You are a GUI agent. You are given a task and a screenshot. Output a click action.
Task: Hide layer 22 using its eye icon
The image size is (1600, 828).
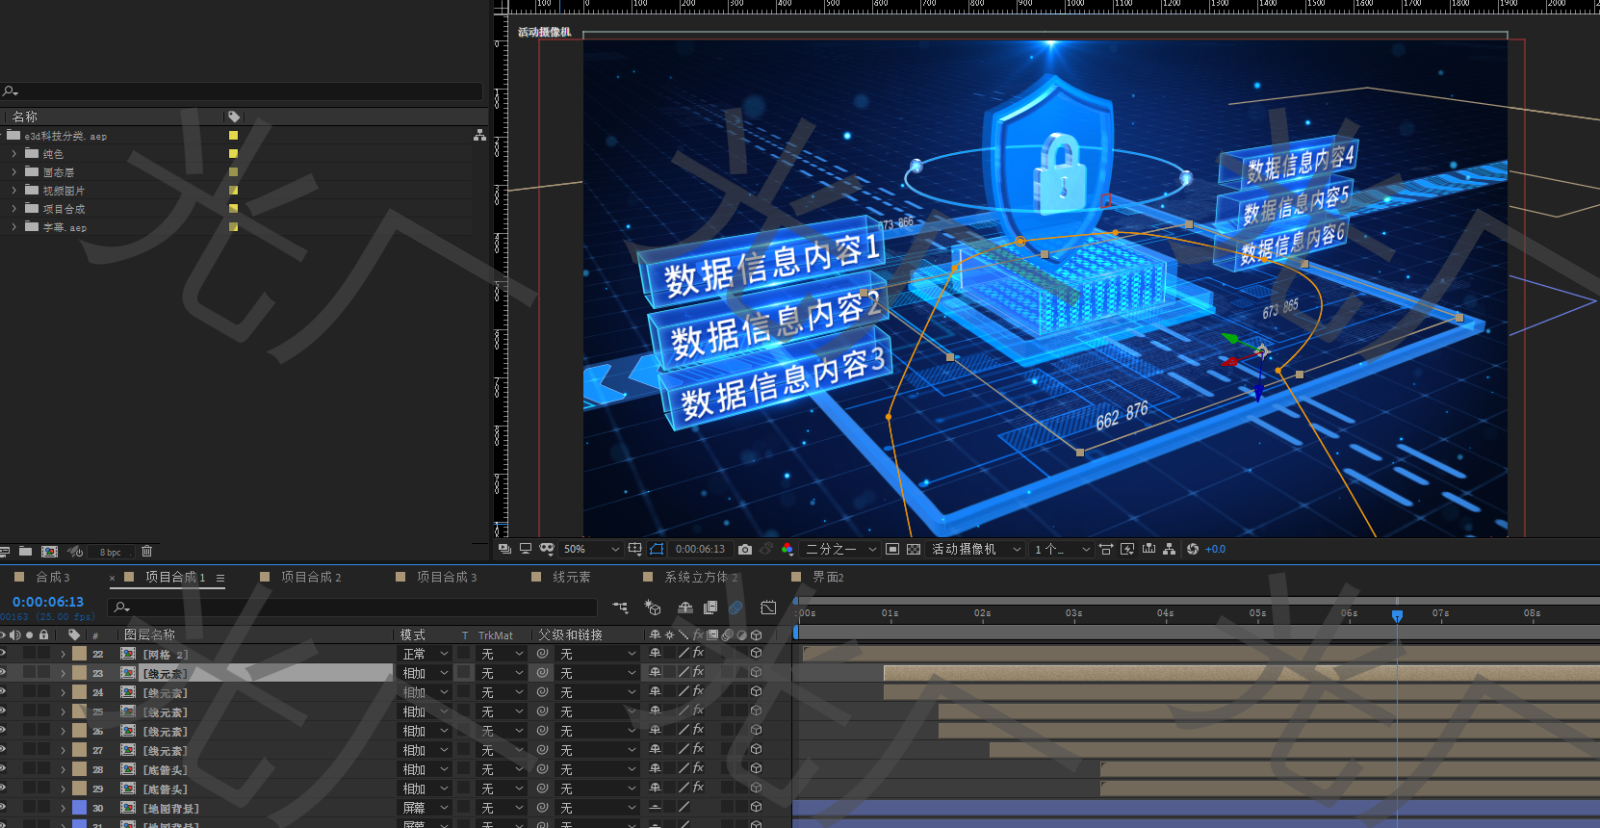tap(3, 653)
